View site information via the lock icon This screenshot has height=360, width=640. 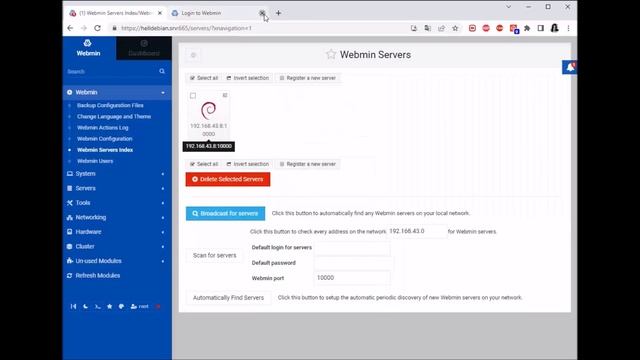pos(114,28)
